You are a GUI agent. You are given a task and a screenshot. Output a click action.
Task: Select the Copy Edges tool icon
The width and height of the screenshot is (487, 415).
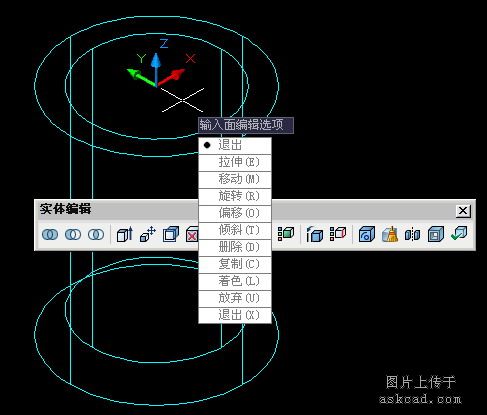315,234
